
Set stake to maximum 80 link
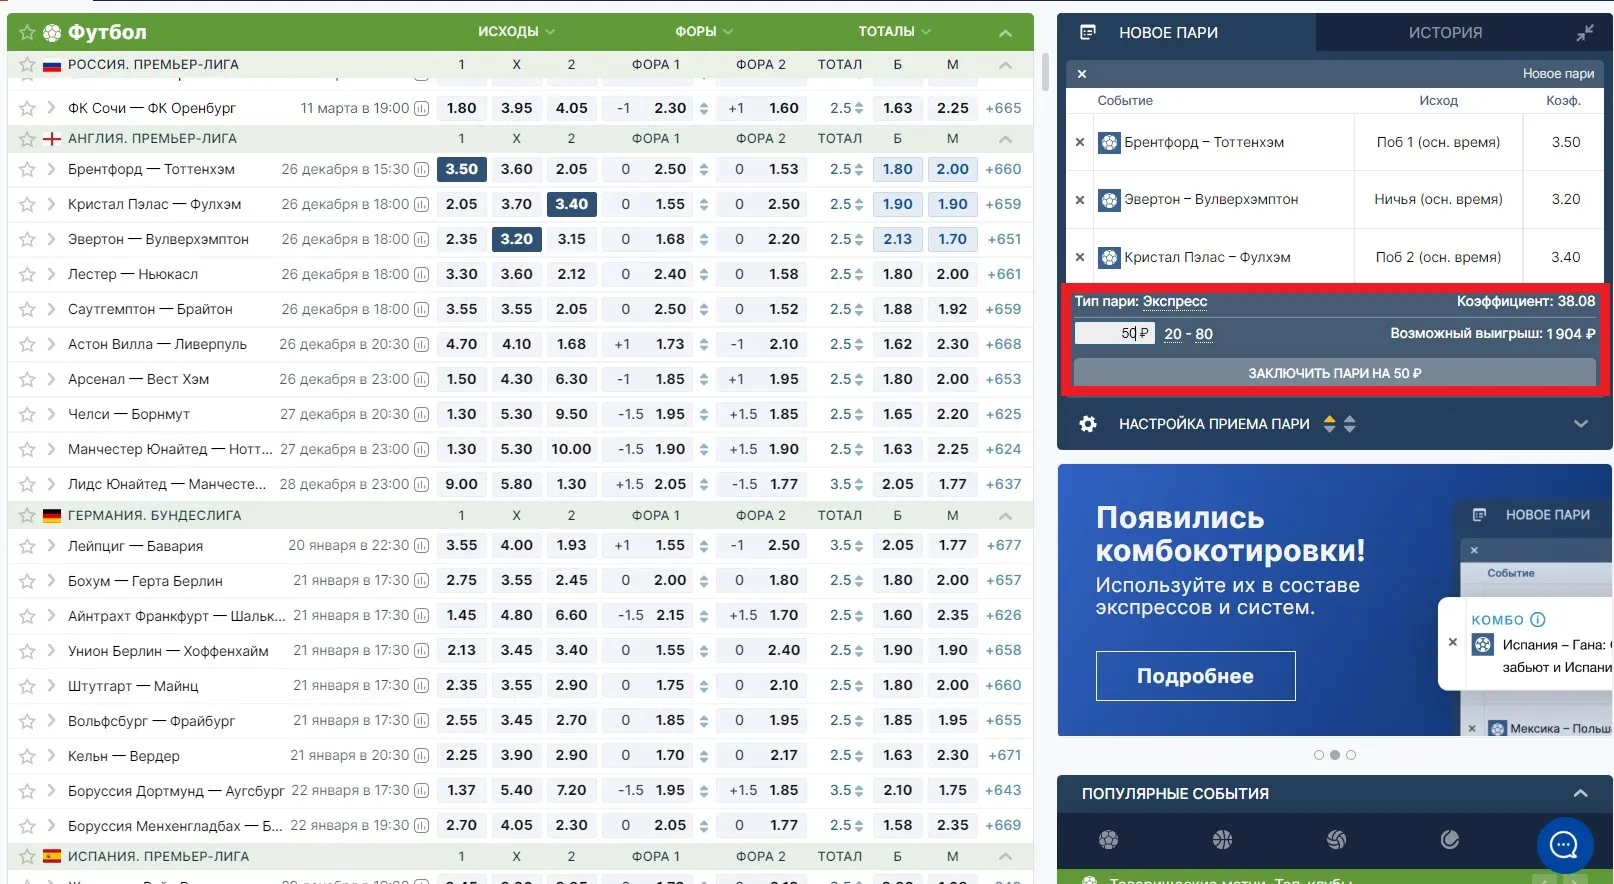click(x=1204, y=334)
